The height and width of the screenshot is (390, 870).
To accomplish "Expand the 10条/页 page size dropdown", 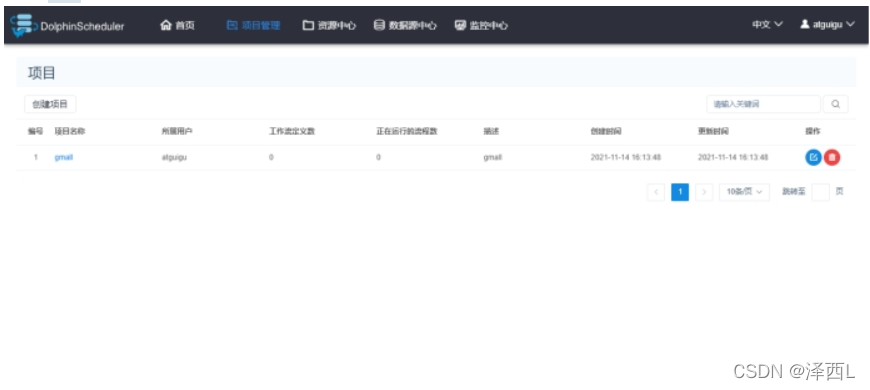I will (x=744, y=192).
